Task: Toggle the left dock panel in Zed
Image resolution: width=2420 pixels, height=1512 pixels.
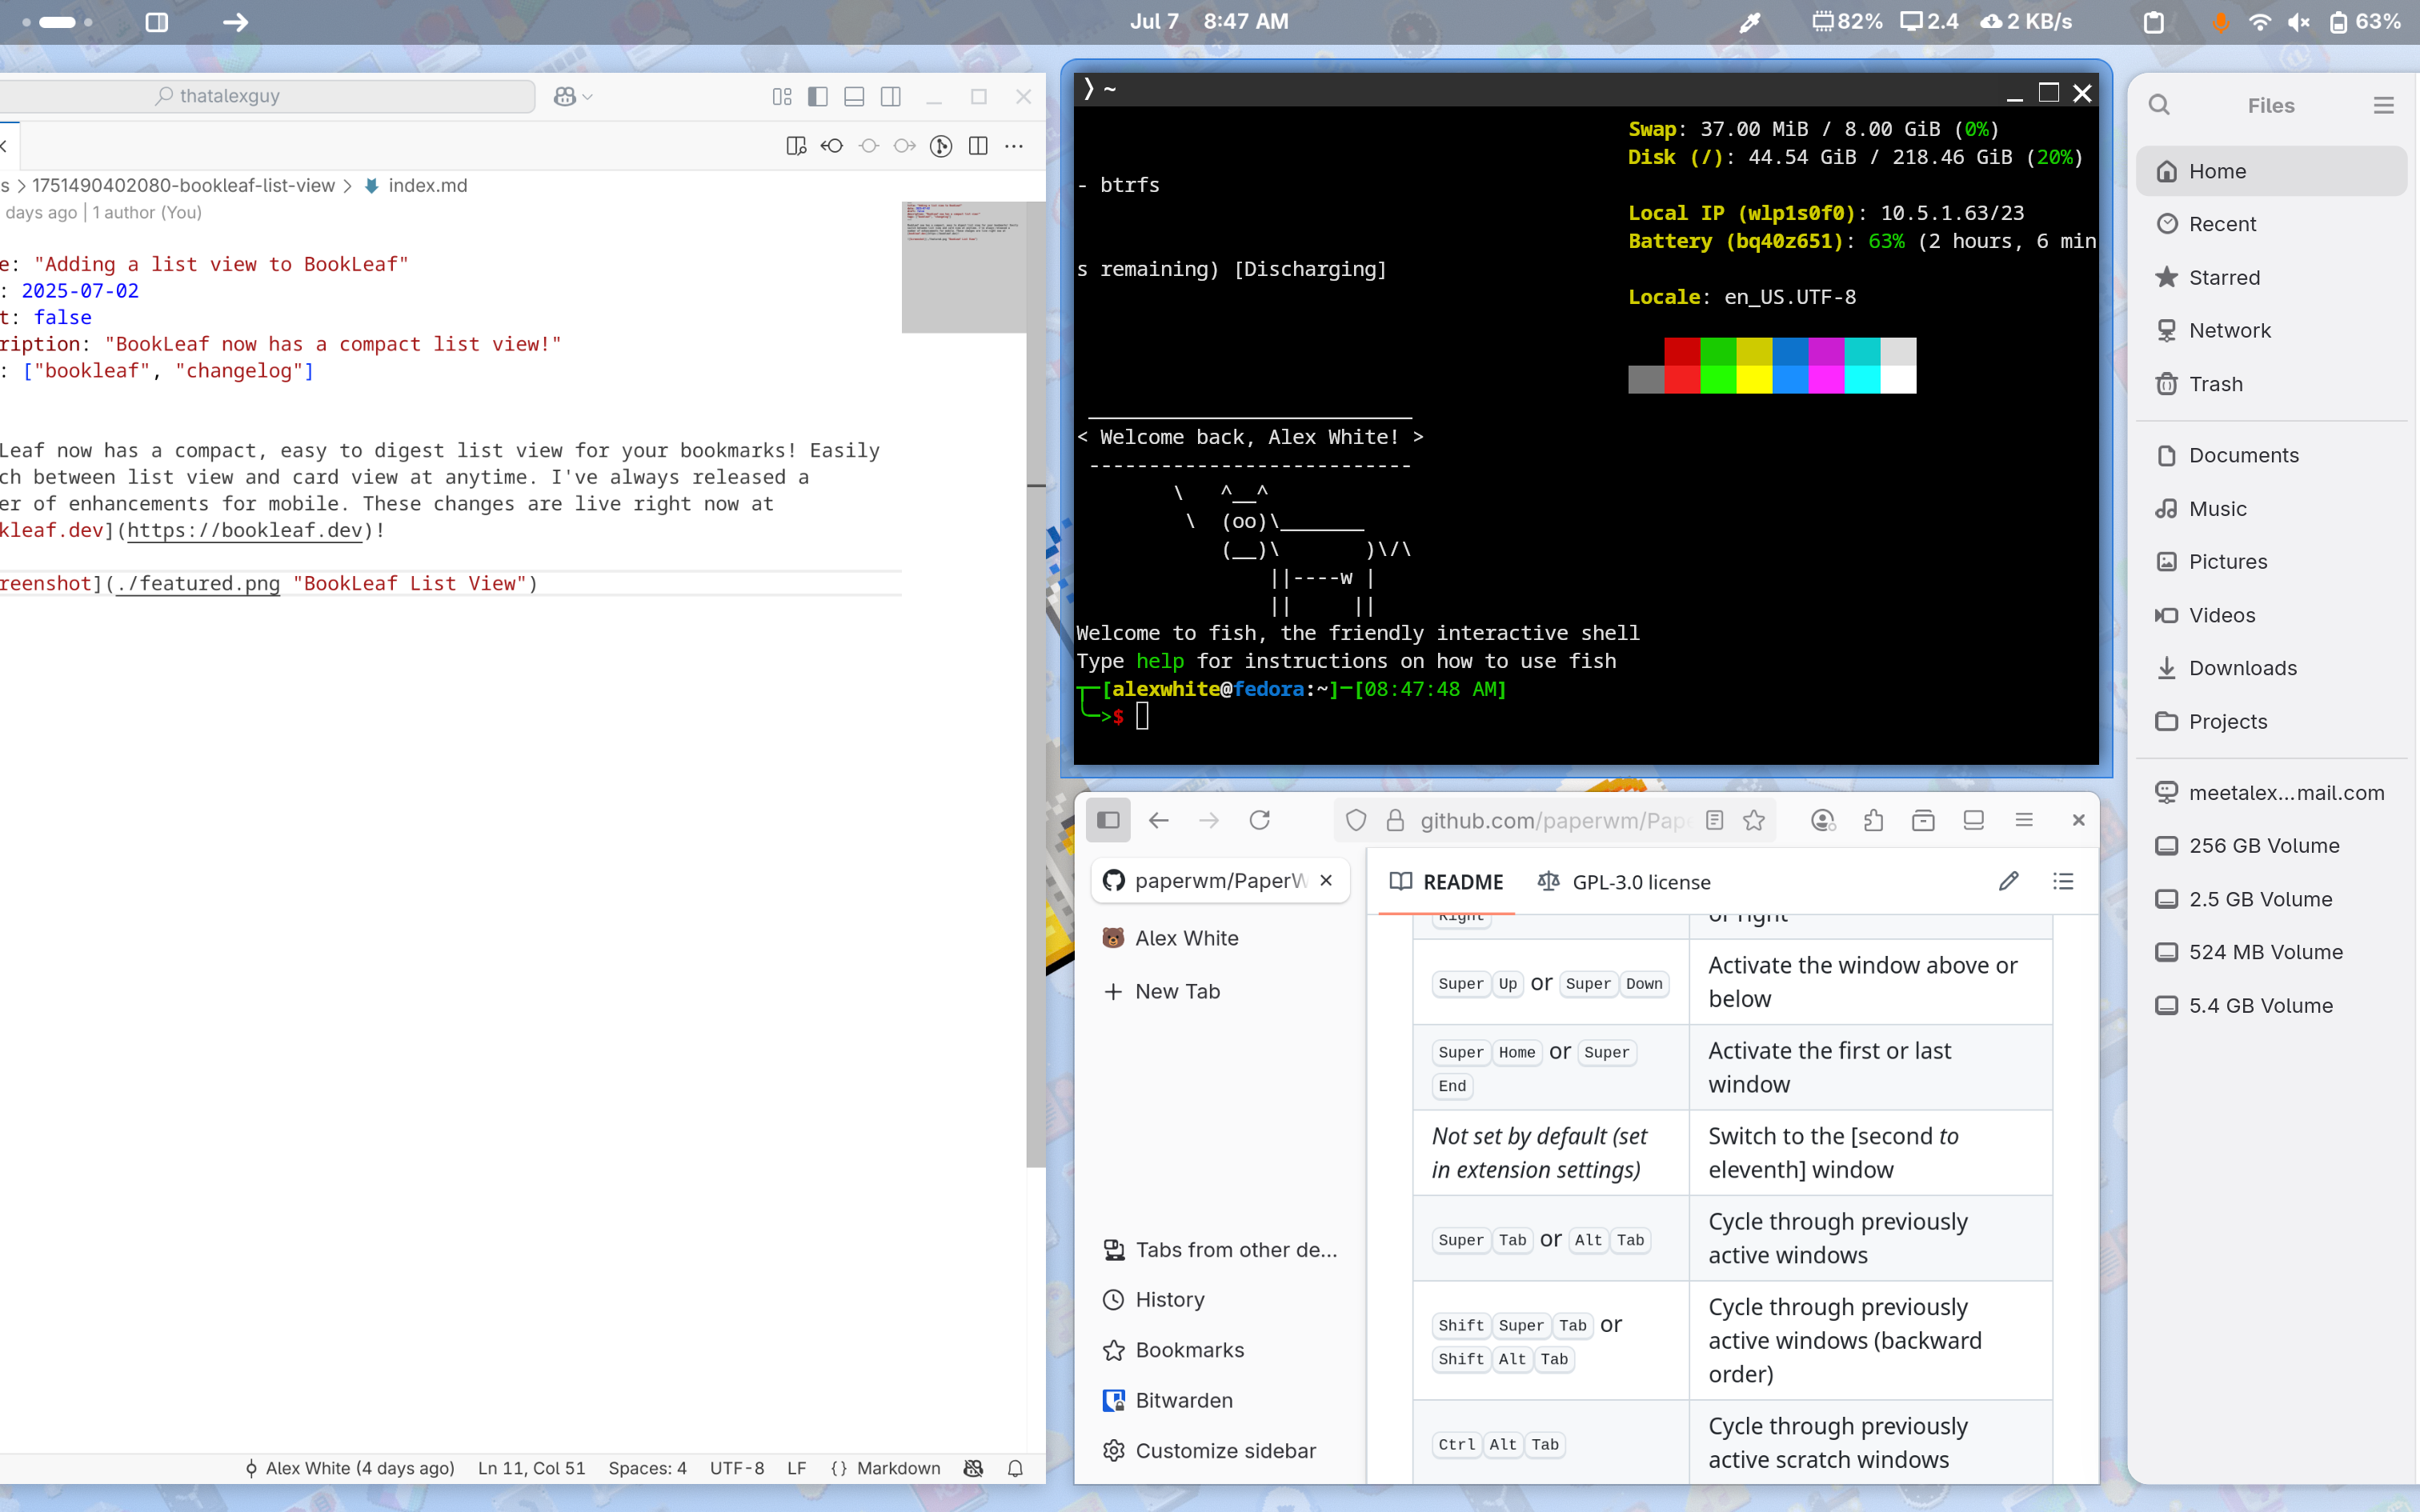Action: [x=818, y=96]
